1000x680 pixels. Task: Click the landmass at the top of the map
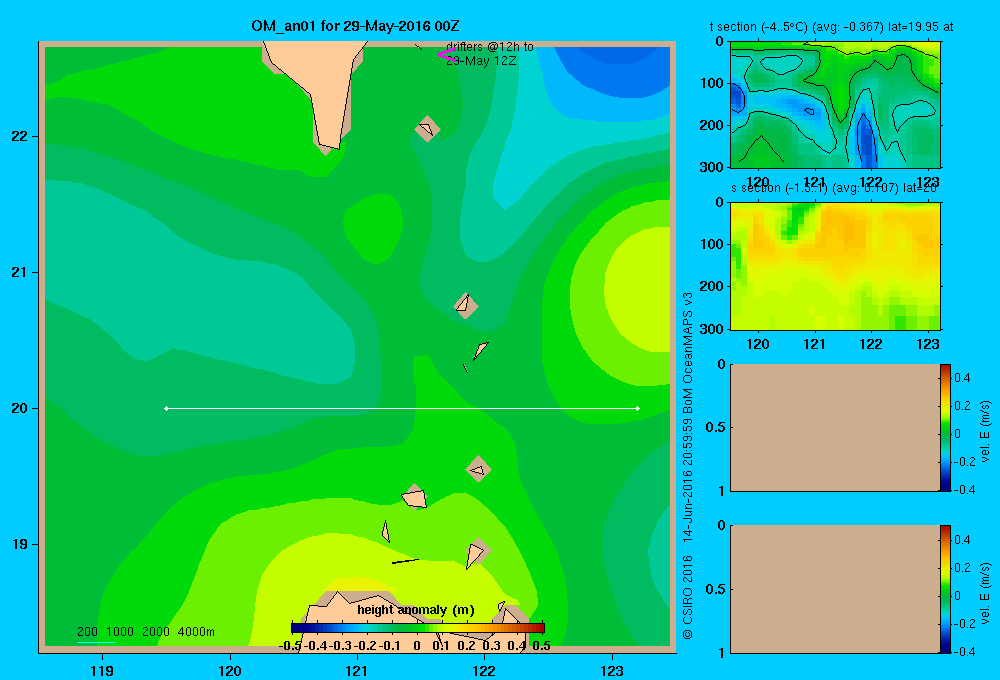(x=322, y=83)
